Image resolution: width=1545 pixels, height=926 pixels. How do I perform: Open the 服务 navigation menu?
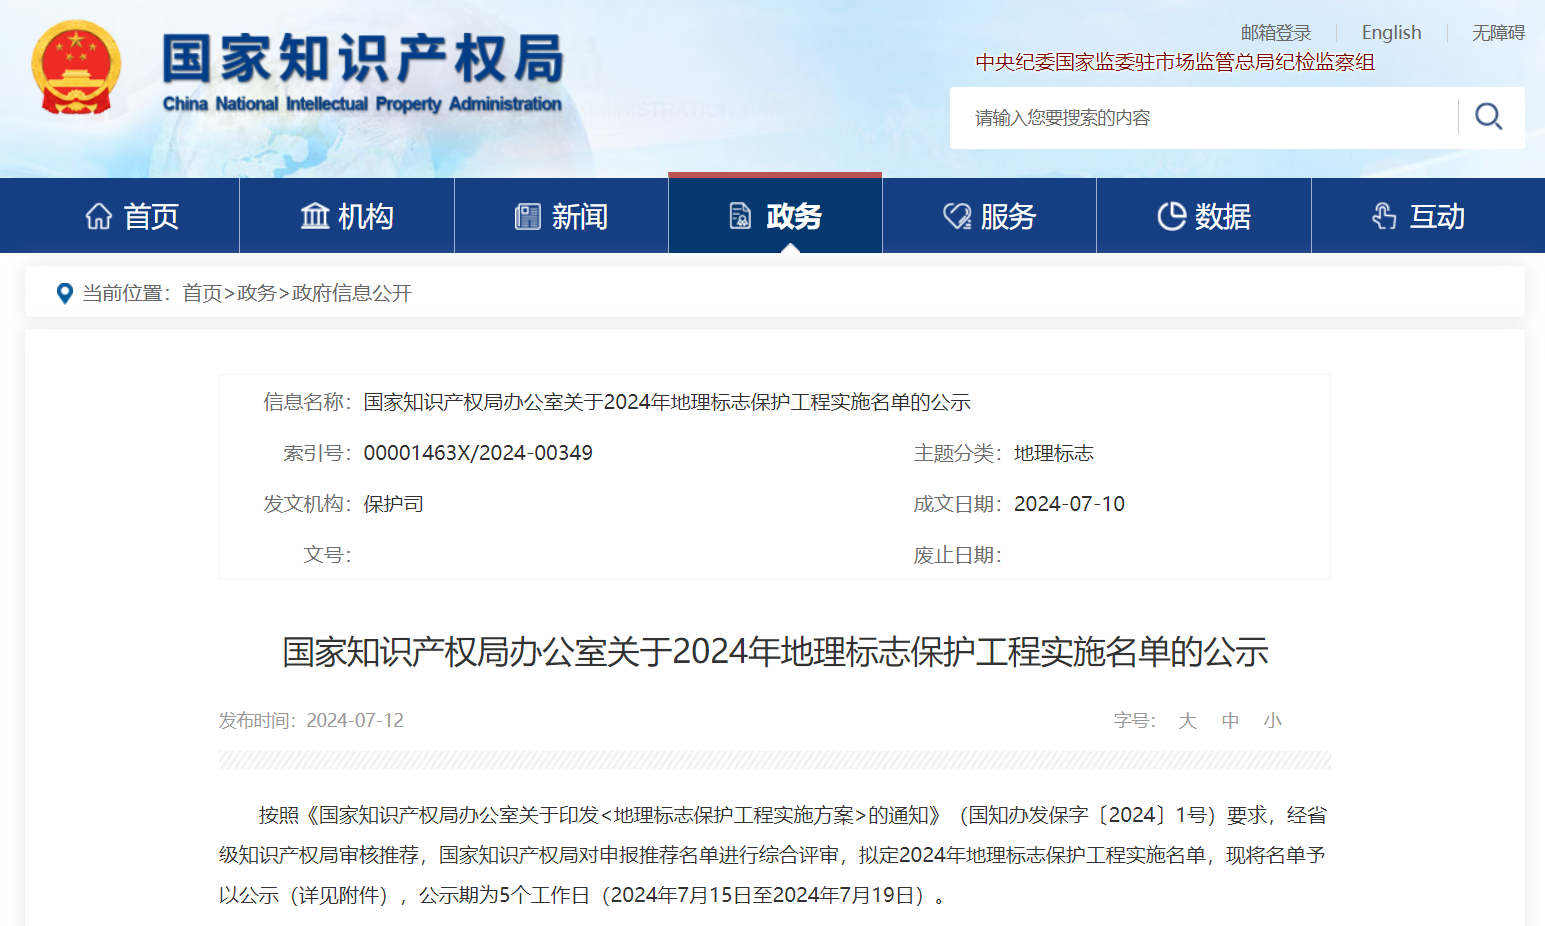pyautogui.click(x=1007, y=216)
